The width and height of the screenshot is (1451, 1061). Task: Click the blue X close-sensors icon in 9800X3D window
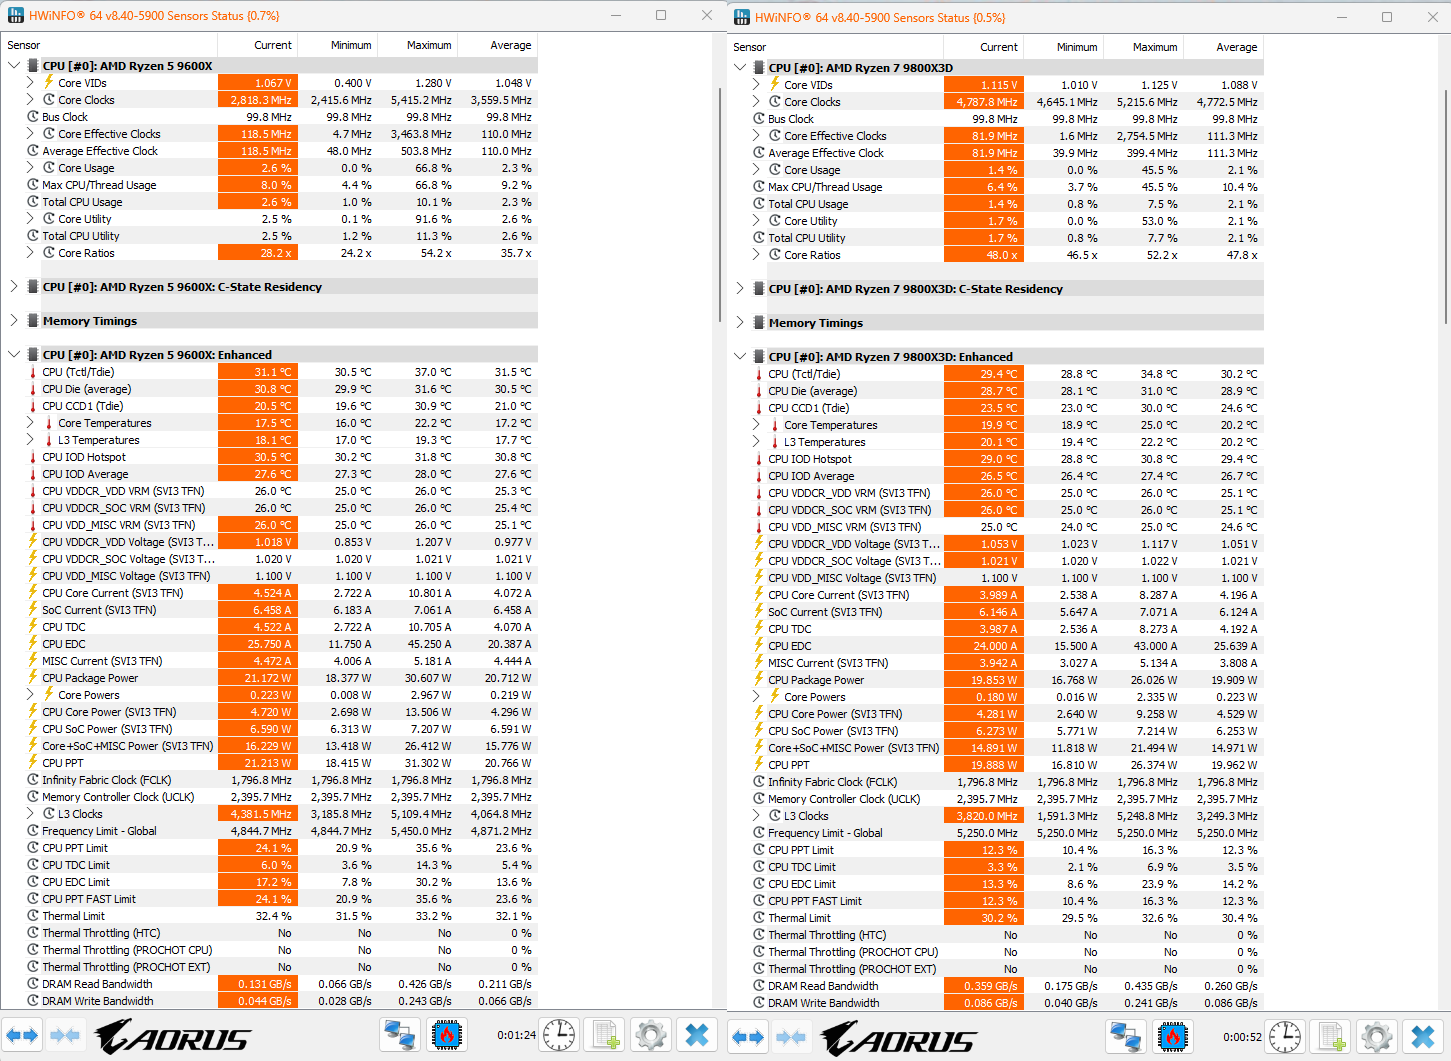point(1423,1037)
